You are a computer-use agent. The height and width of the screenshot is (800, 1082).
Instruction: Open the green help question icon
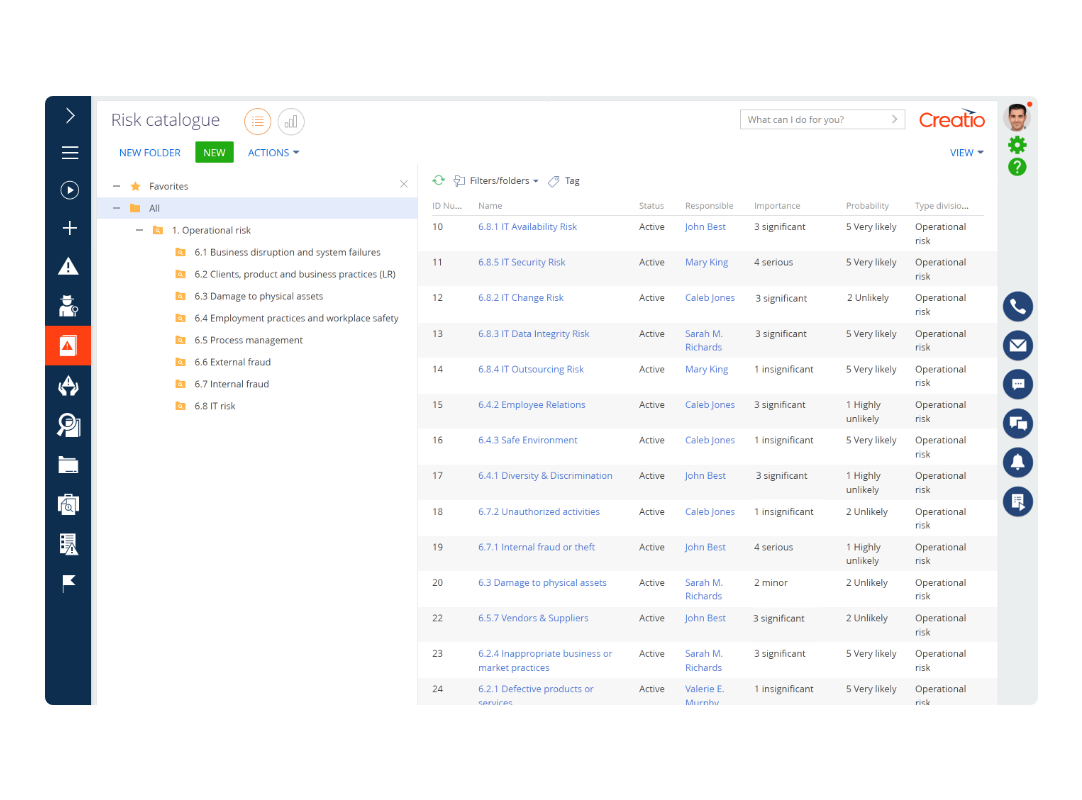pos(1017,167)
